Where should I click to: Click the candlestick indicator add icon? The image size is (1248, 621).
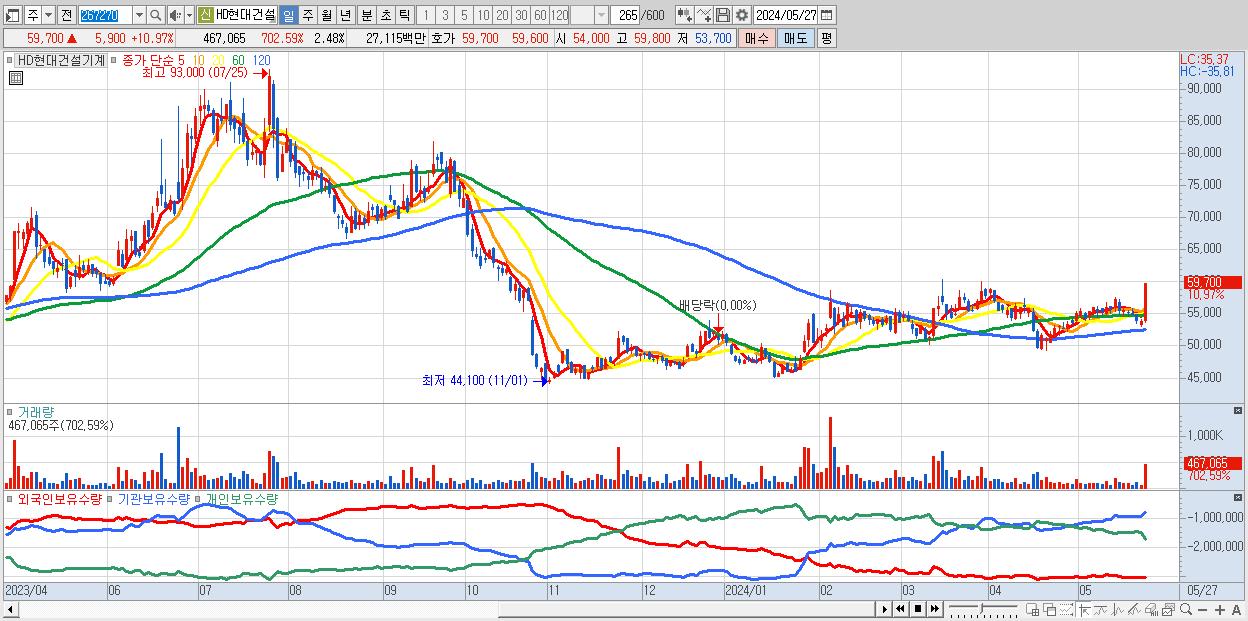[x=685, y=15]
